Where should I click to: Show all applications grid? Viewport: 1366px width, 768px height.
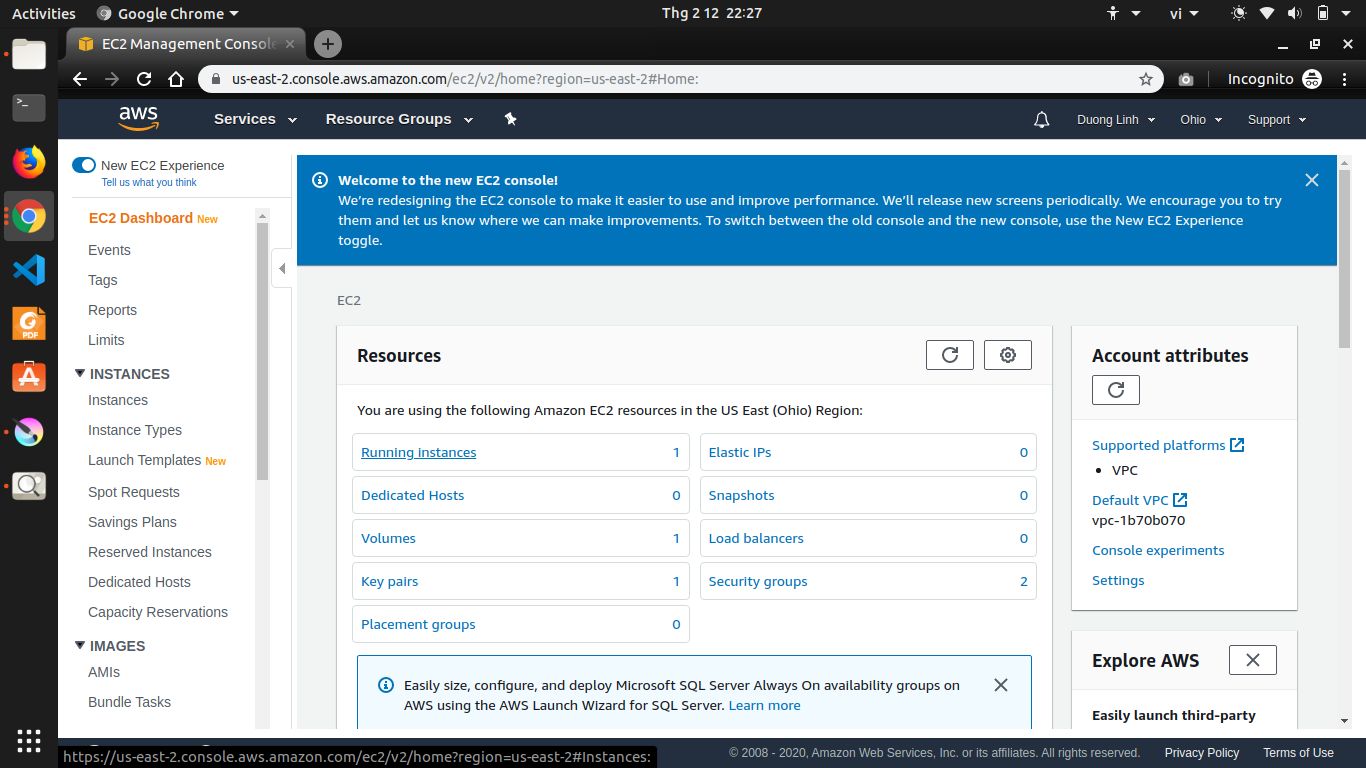pyautogui.click(x=29, y=741)
